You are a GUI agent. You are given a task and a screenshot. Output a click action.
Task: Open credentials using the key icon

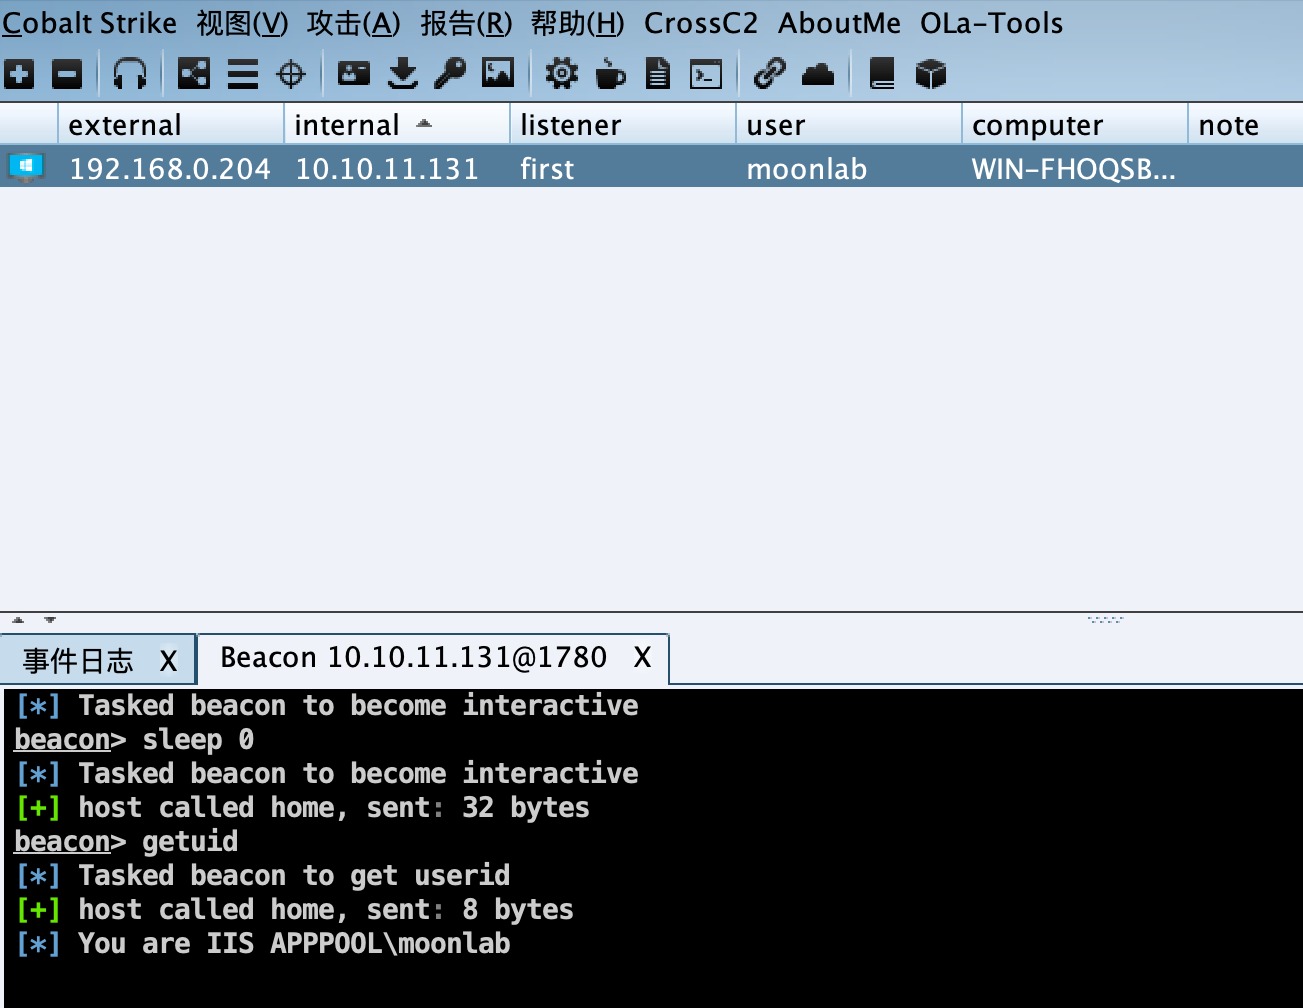pos(450,74)
